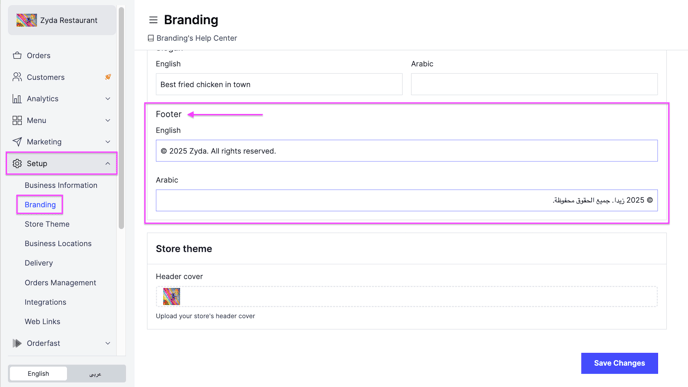Click the Menu grid icon

pyautogui.click(x=17, y=120)
